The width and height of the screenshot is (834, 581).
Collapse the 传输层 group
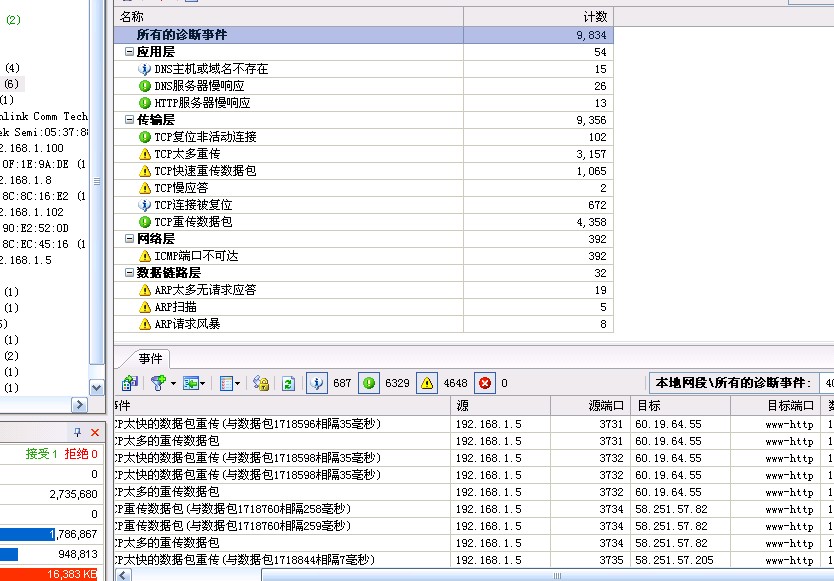click(129, 120)
